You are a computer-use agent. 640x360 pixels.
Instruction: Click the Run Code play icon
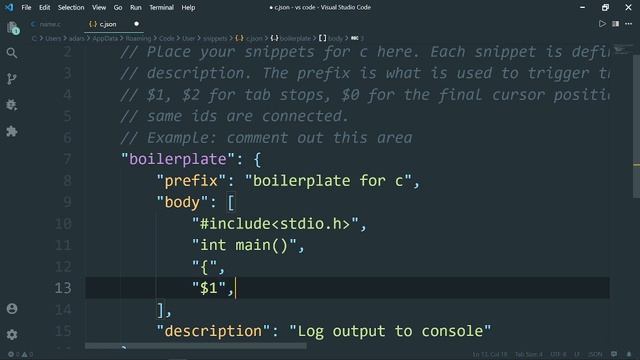[602, 24]
